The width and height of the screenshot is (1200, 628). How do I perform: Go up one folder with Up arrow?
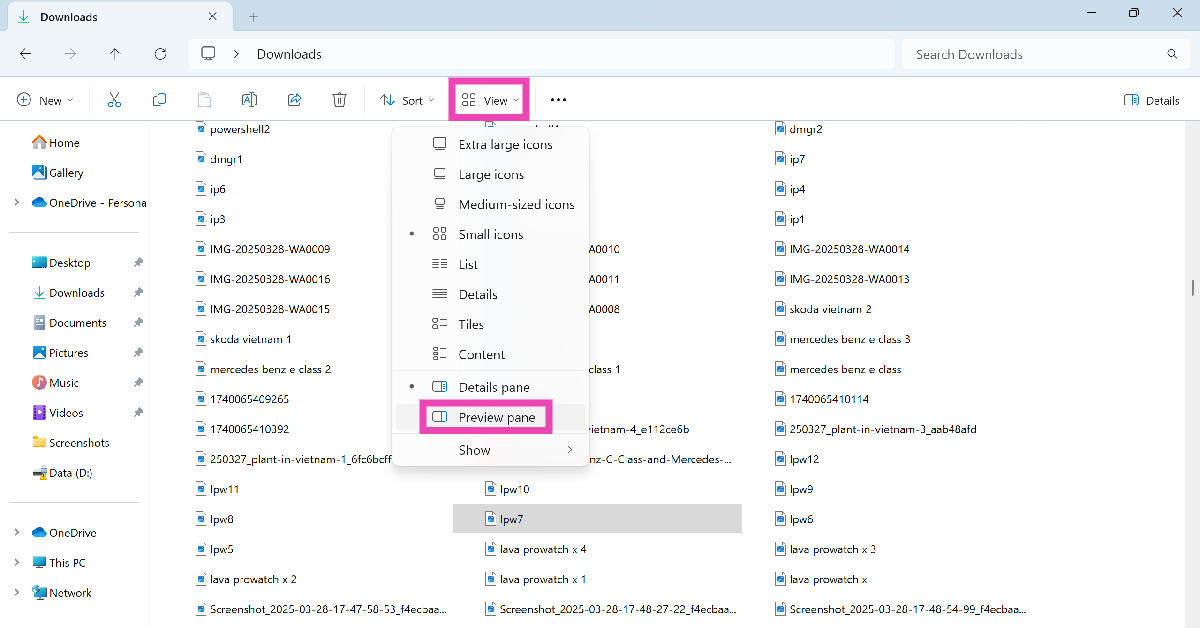tap(115, 54)
